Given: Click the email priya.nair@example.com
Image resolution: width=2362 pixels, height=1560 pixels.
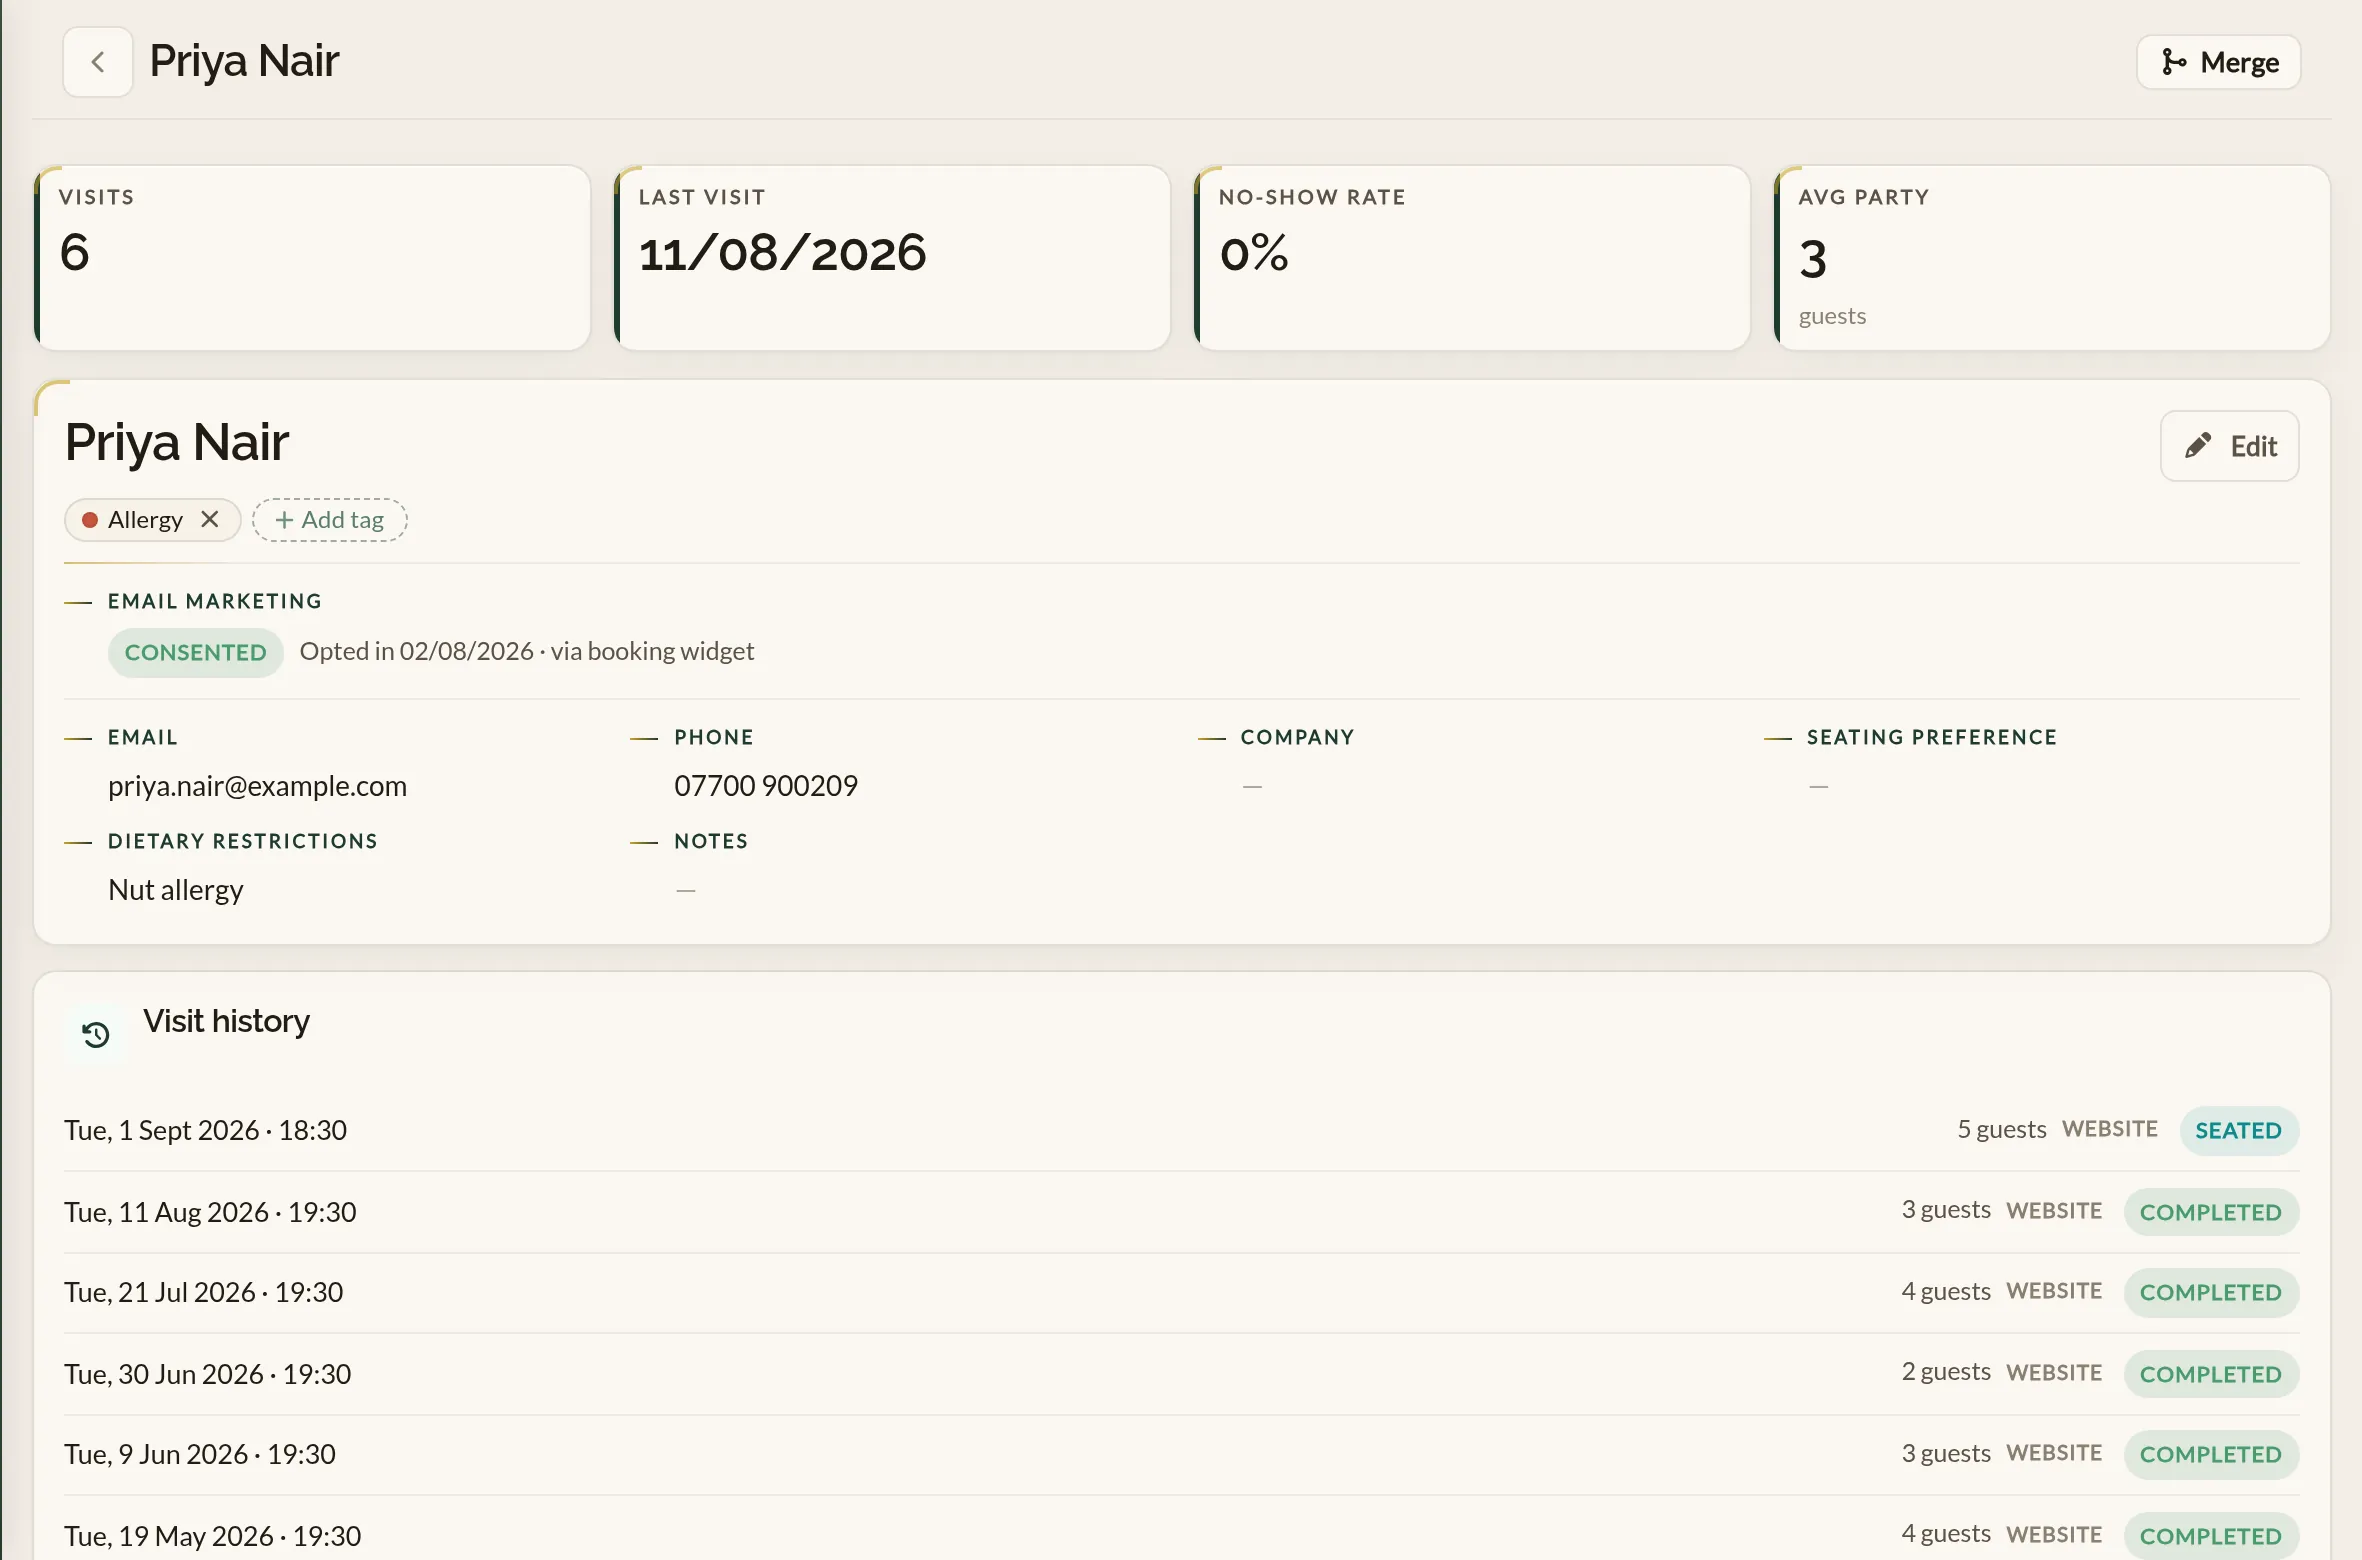Looking at the screenshot, I should [257, 786].
